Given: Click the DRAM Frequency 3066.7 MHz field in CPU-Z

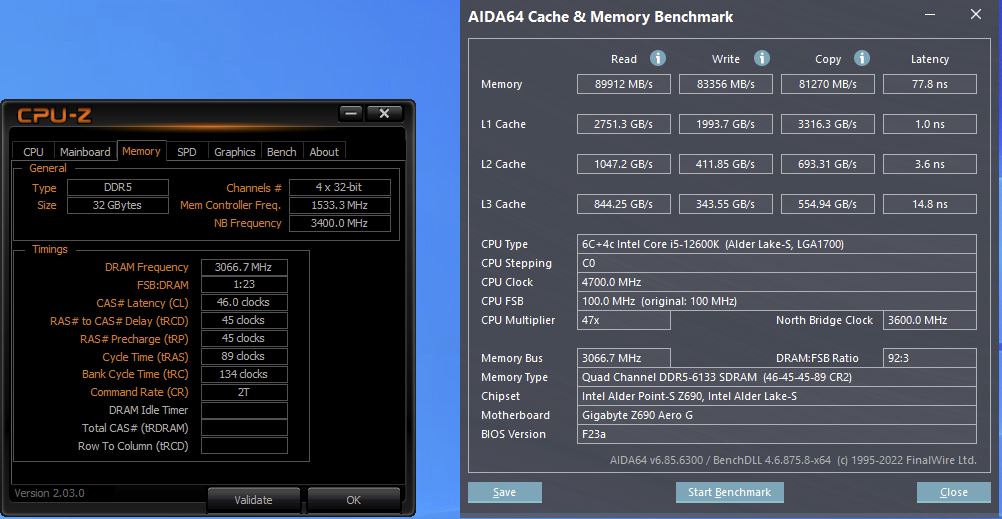Looking at the screenshot, I should click(244, 267).
